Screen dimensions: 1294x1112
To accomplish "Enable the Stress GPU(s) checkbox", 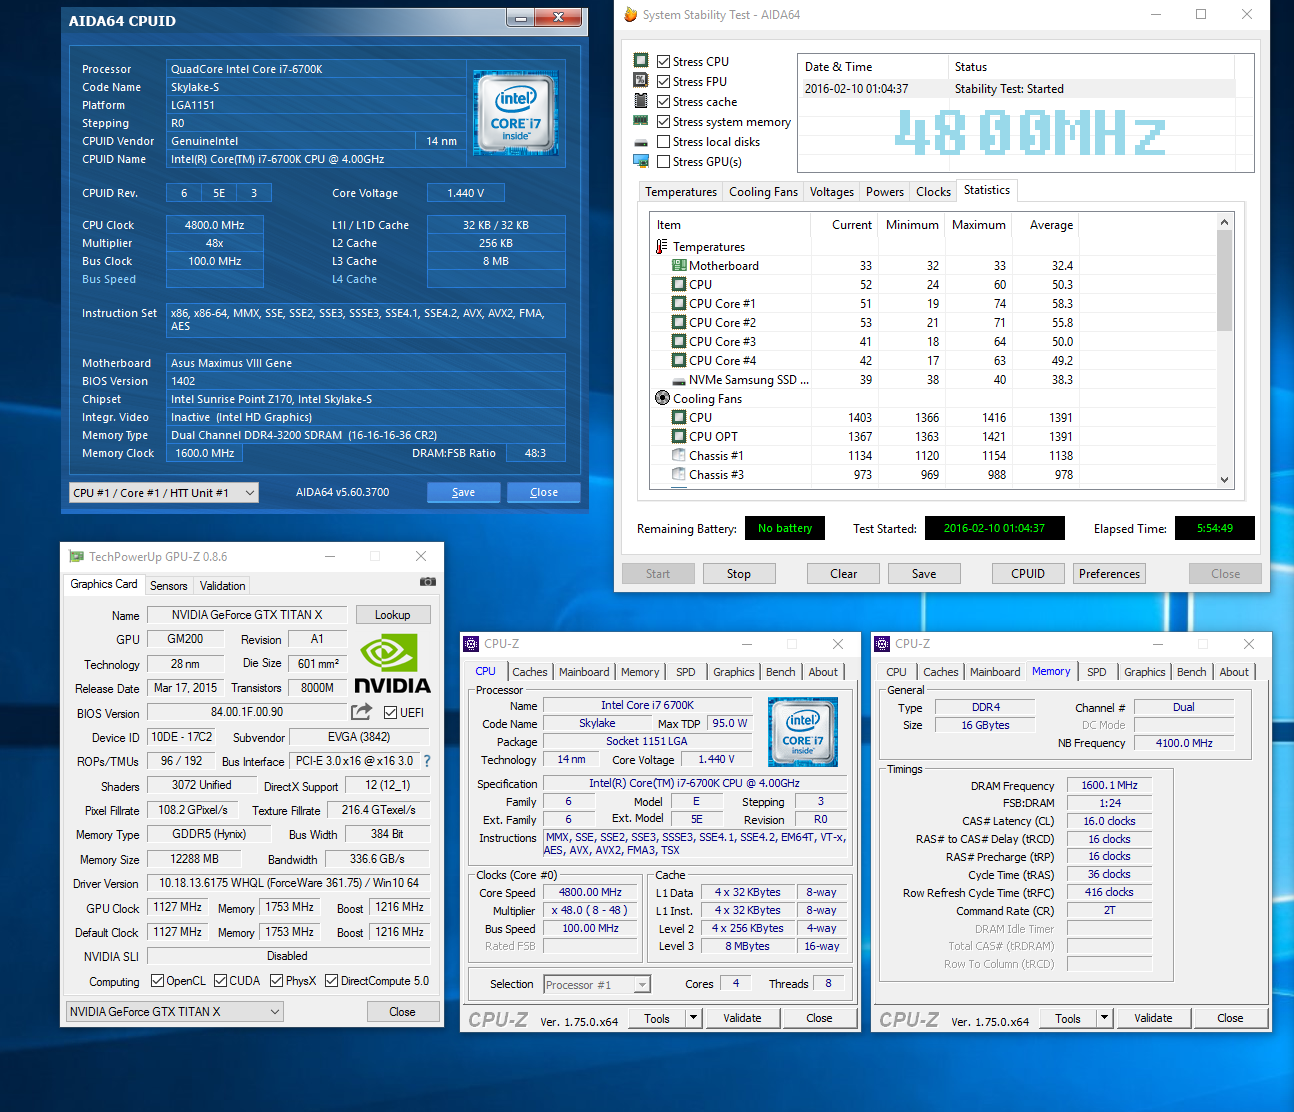I will point(663,161).
